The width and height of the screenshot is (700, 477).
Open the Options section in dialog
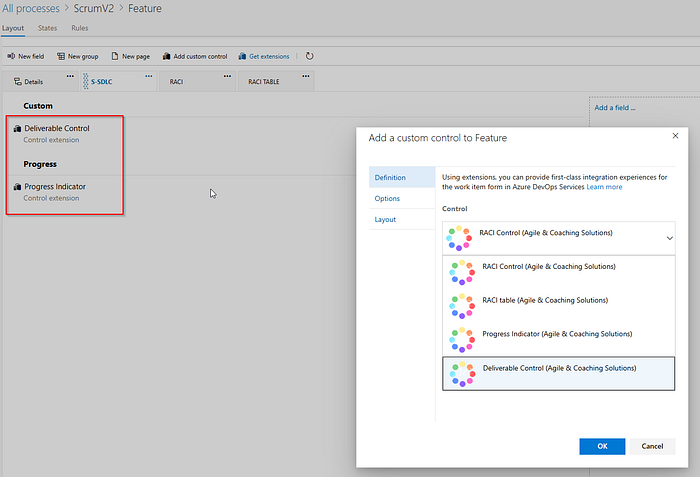402,198
